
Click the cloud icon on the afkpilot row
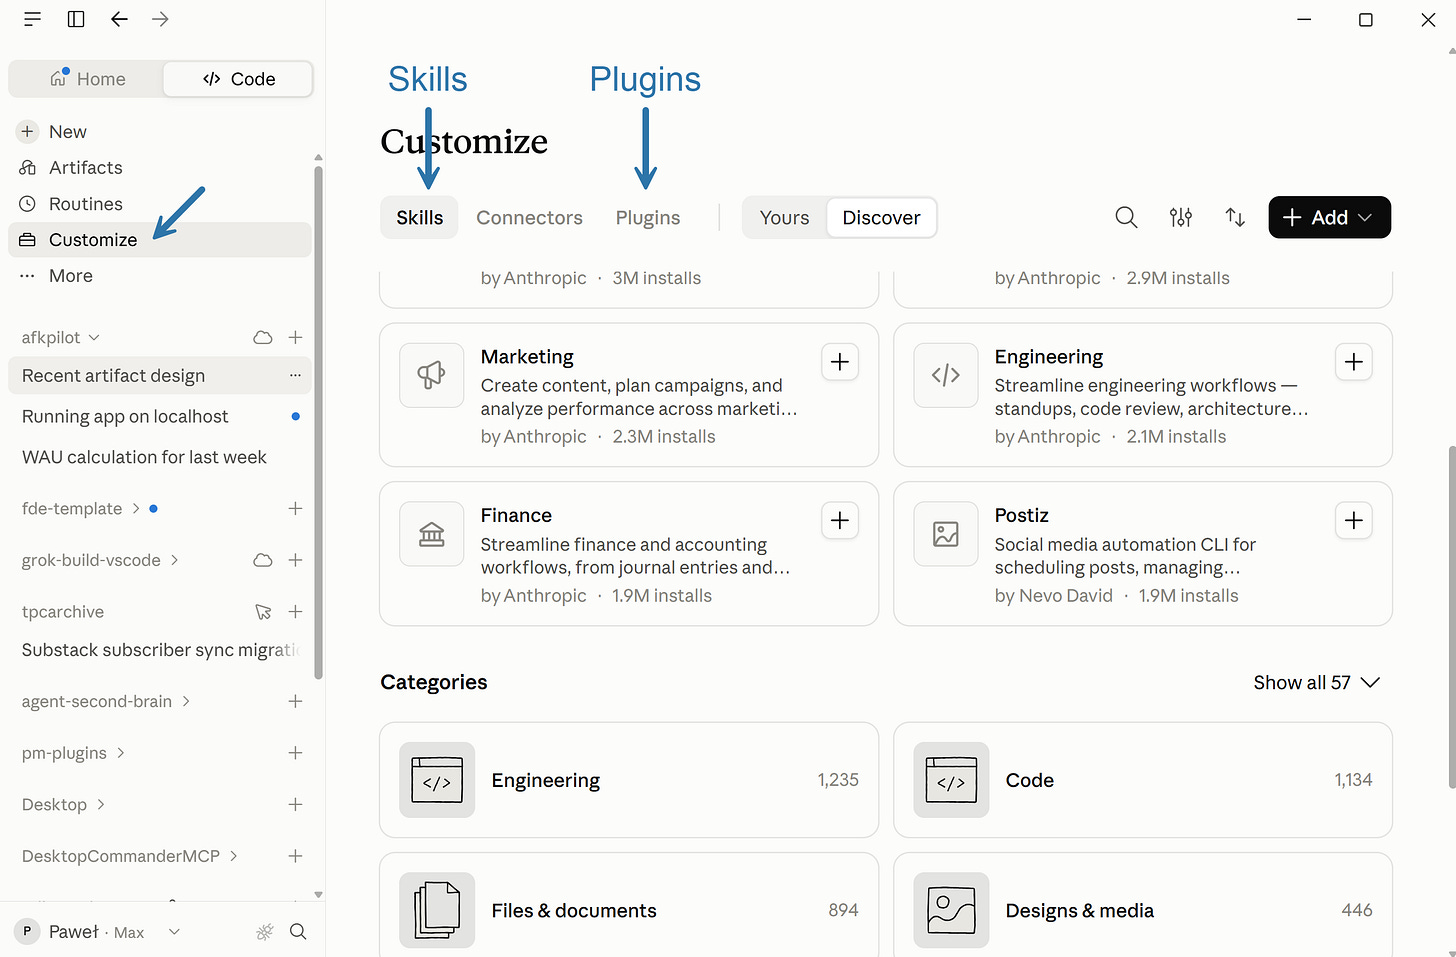263,338
